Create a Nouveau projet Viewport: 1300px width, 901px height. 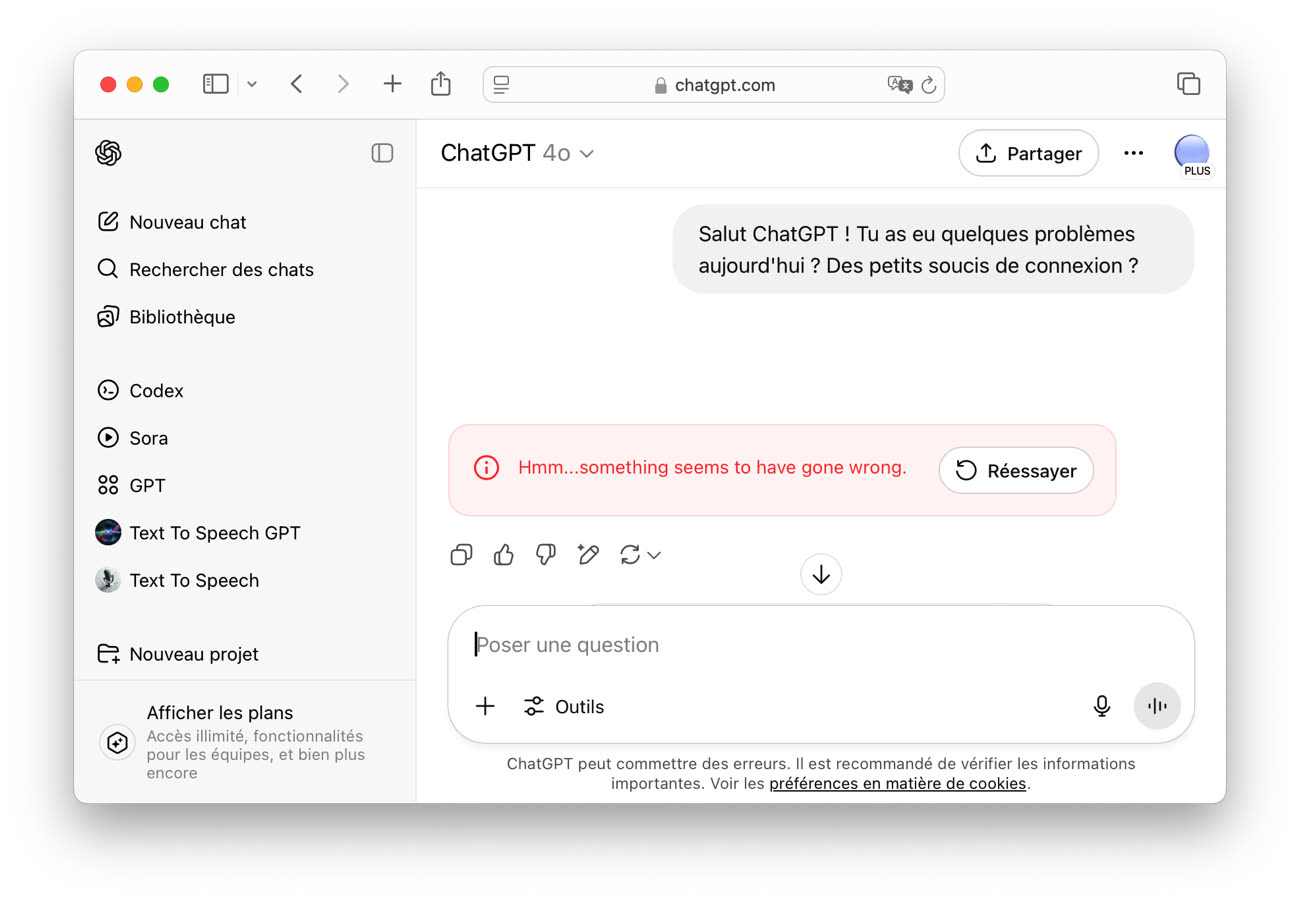point(178,654)
